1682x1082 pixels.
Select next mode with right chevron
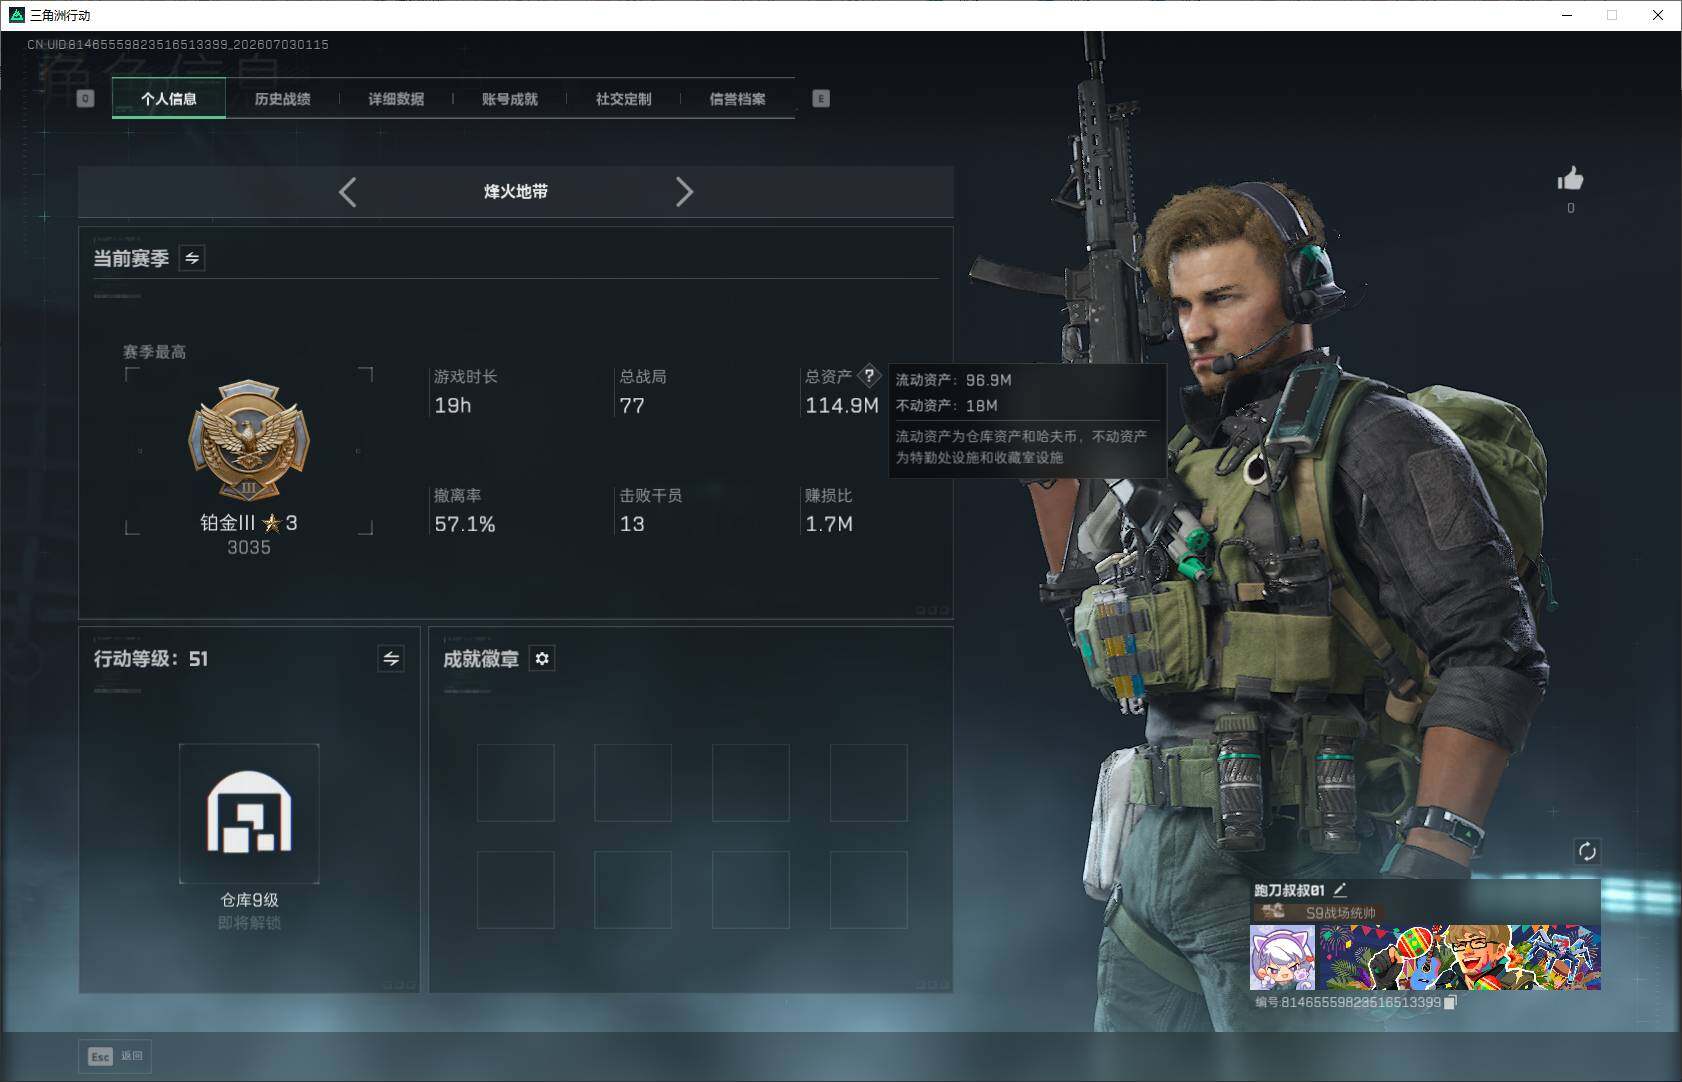684,192
